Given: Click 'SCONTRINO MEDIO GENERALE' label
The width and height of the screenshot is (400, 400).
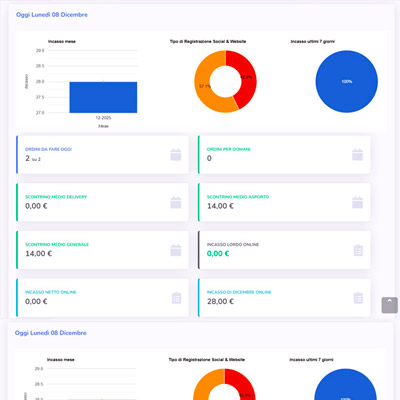Looking at the screenshot, I should click(57, 244).
